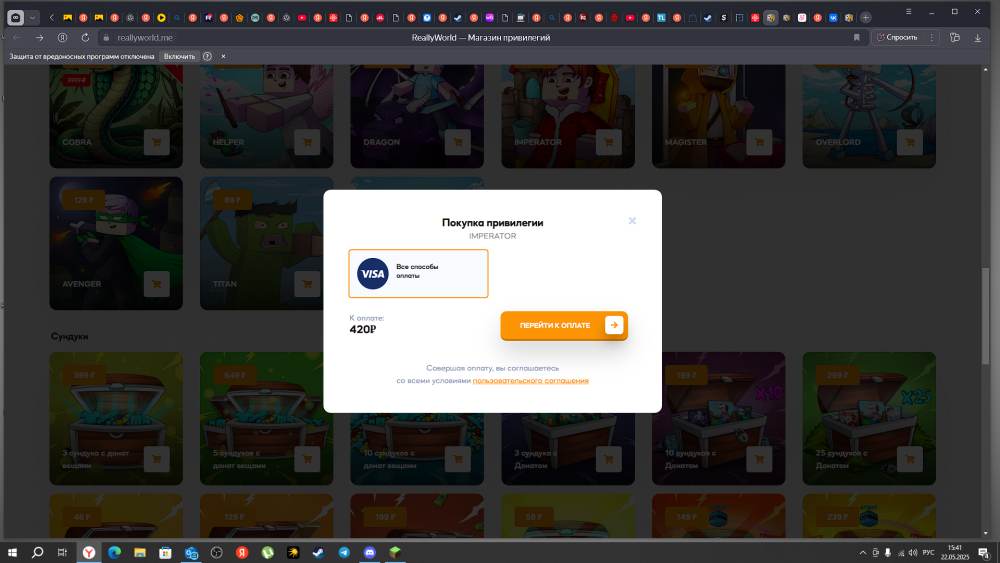This screenshot has width=1000, height=563.
Task: Open a new browser tab
Action: click(865, 18)
